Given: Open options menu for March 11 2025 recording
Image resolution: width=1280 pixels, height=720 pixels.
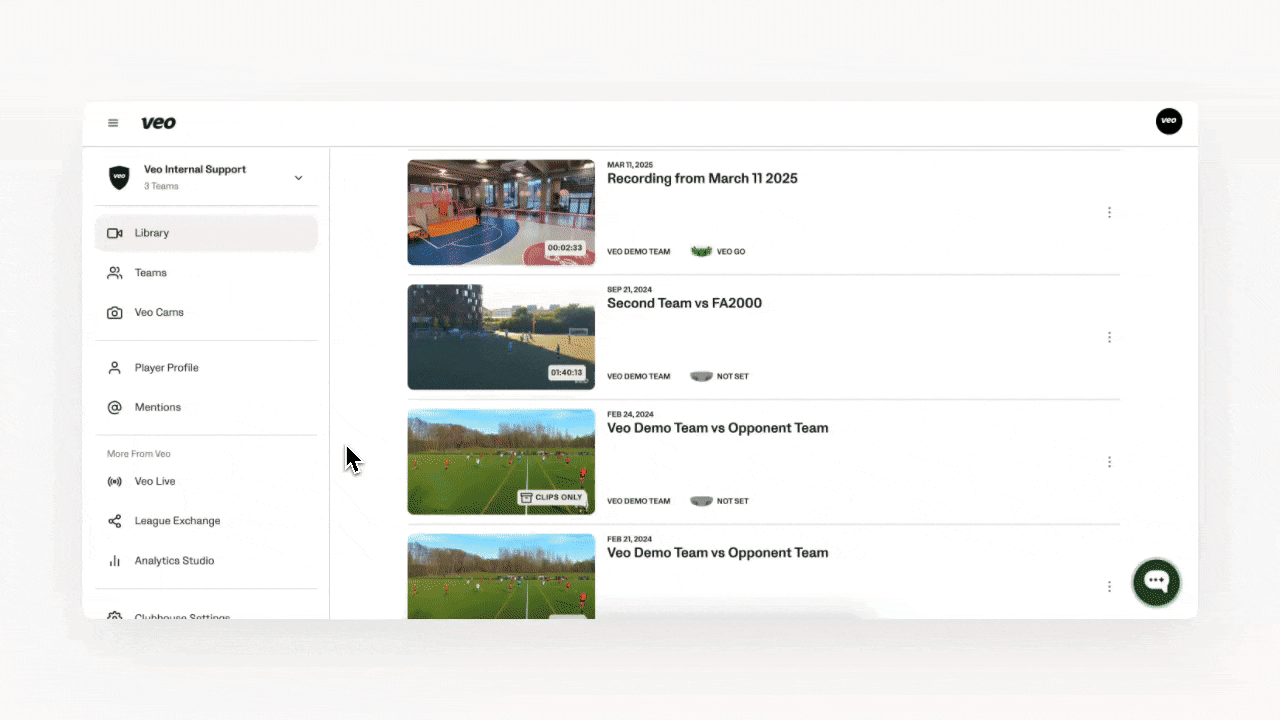Looking at the screenshot, I should tap(1109, 212).
